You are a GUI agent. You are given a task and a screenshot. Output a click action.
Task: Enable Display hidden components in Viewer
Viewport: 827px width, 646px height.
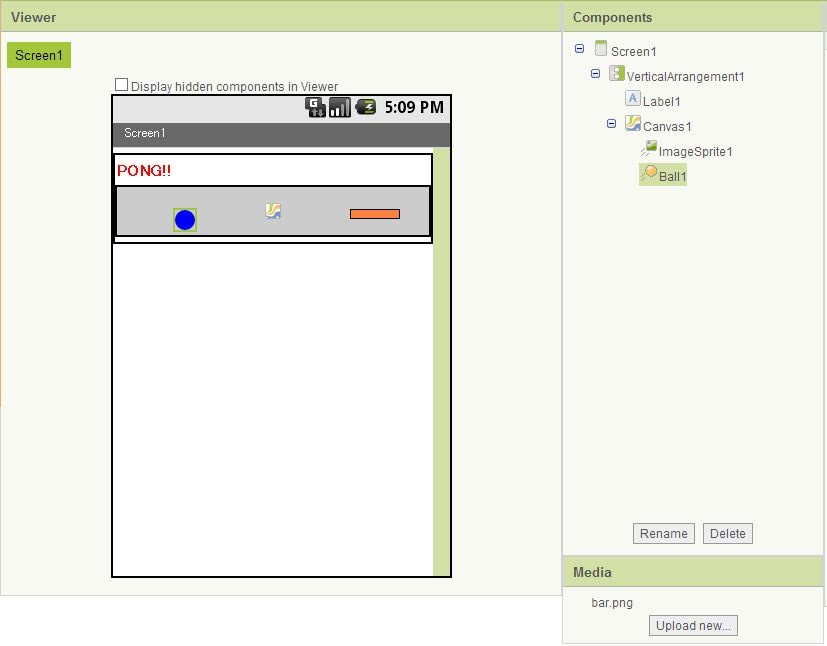[x=122, y=86]
